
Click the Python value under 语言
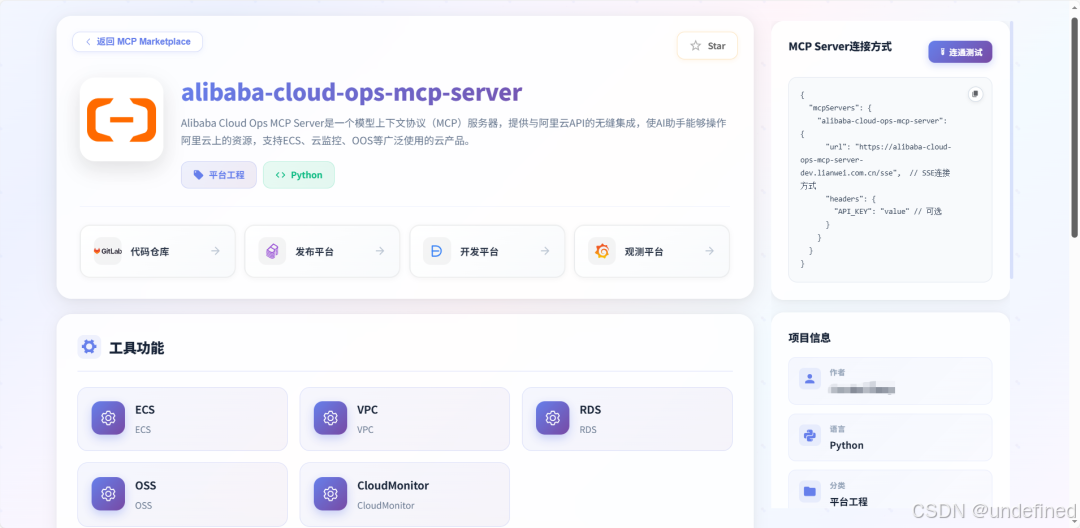pos(847,445)
